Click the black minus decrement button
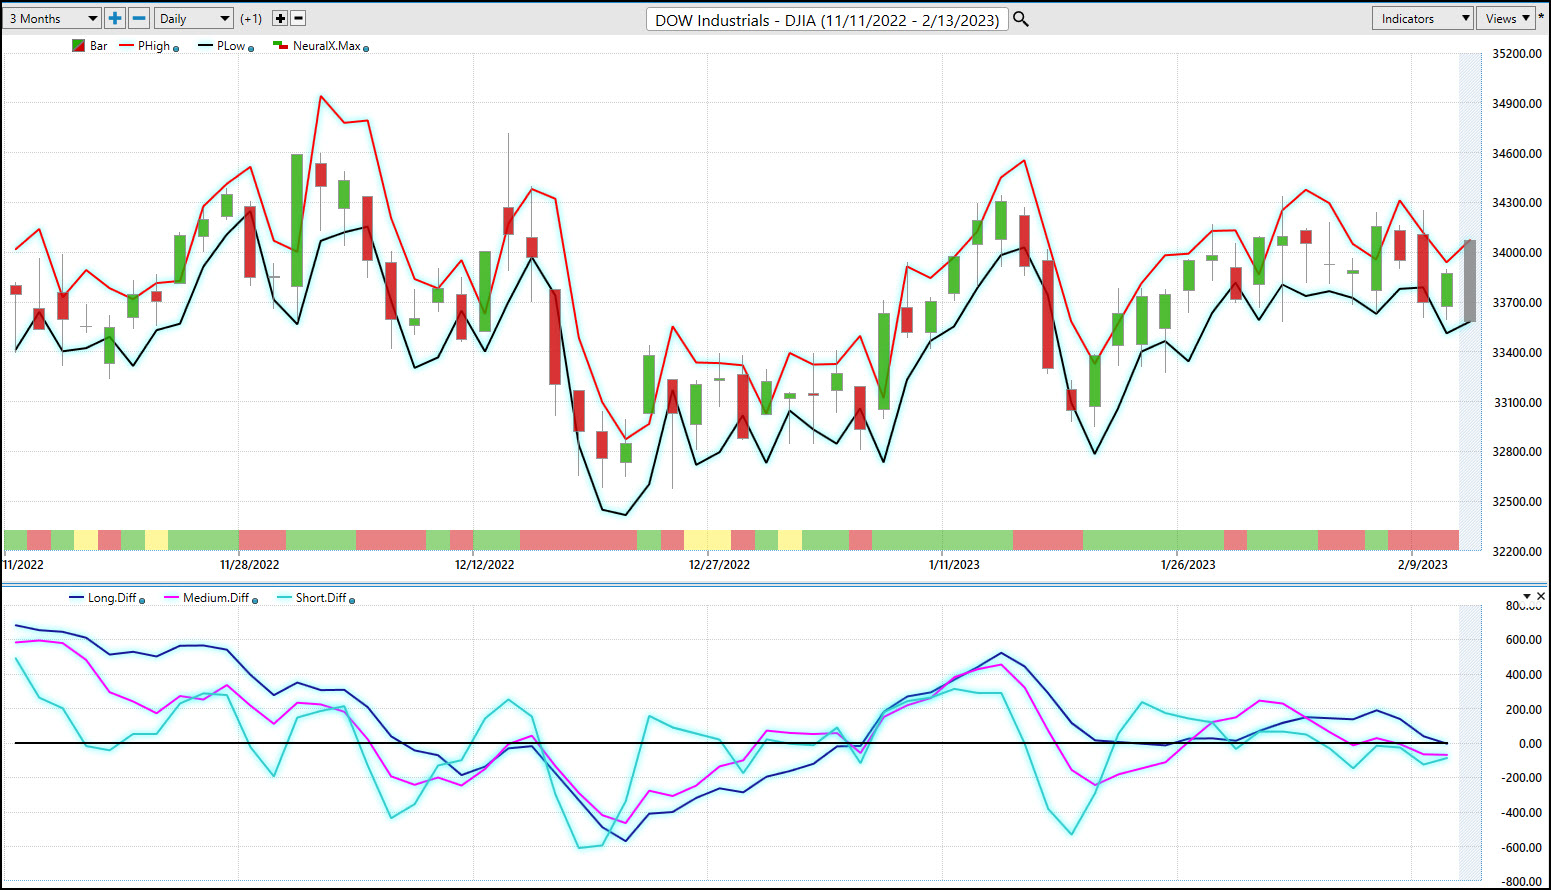The image size is (1551, 890). coord(298,18)
